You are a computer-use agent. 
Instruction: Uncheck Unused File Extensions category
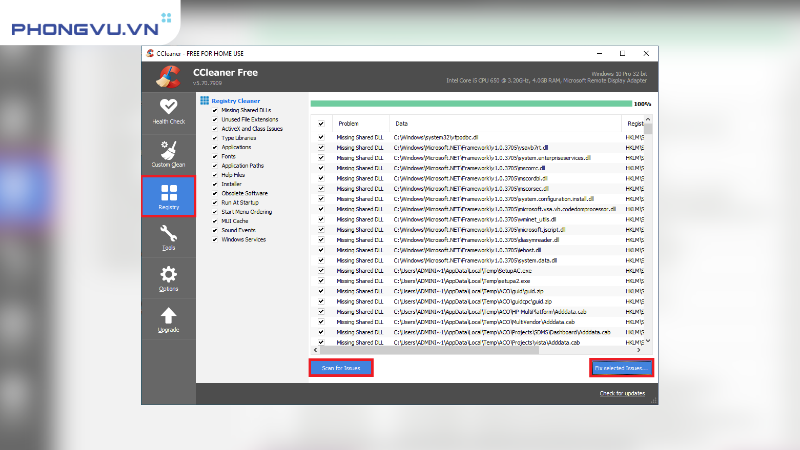click(x=215, y=119)
